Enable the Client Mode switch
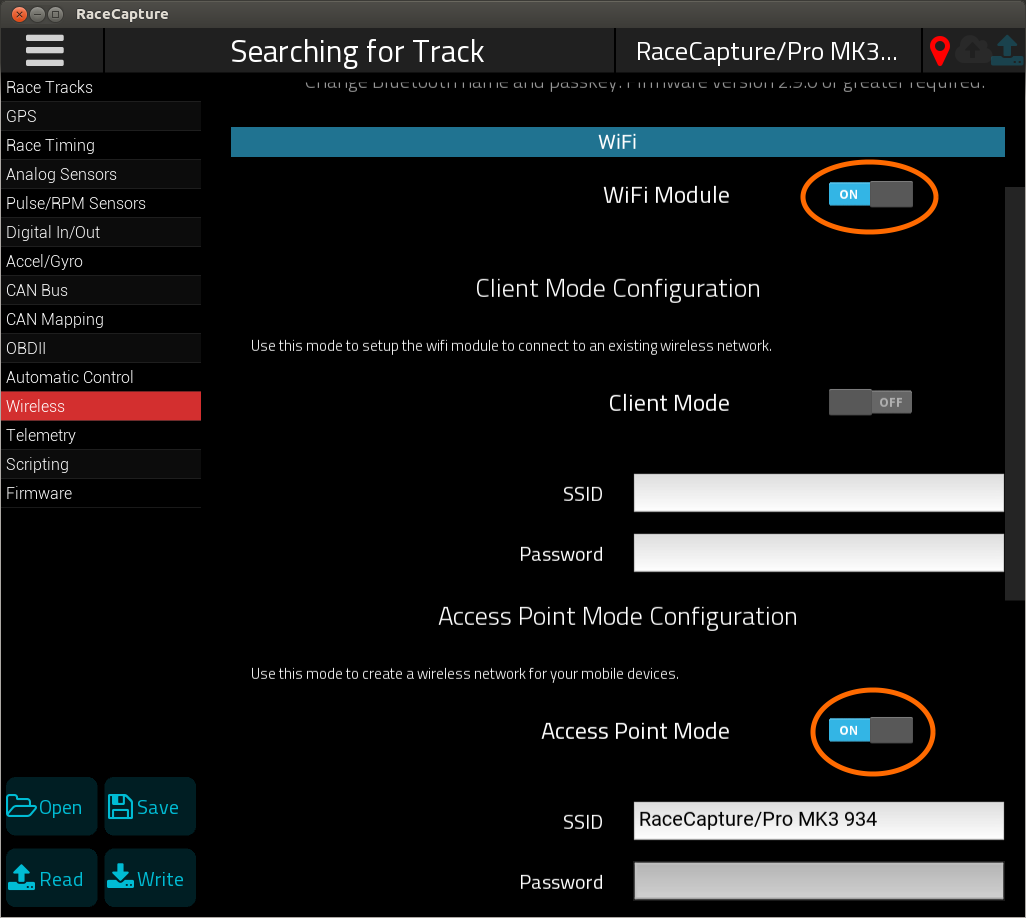1026x918 pixels. tap(870, 402)
